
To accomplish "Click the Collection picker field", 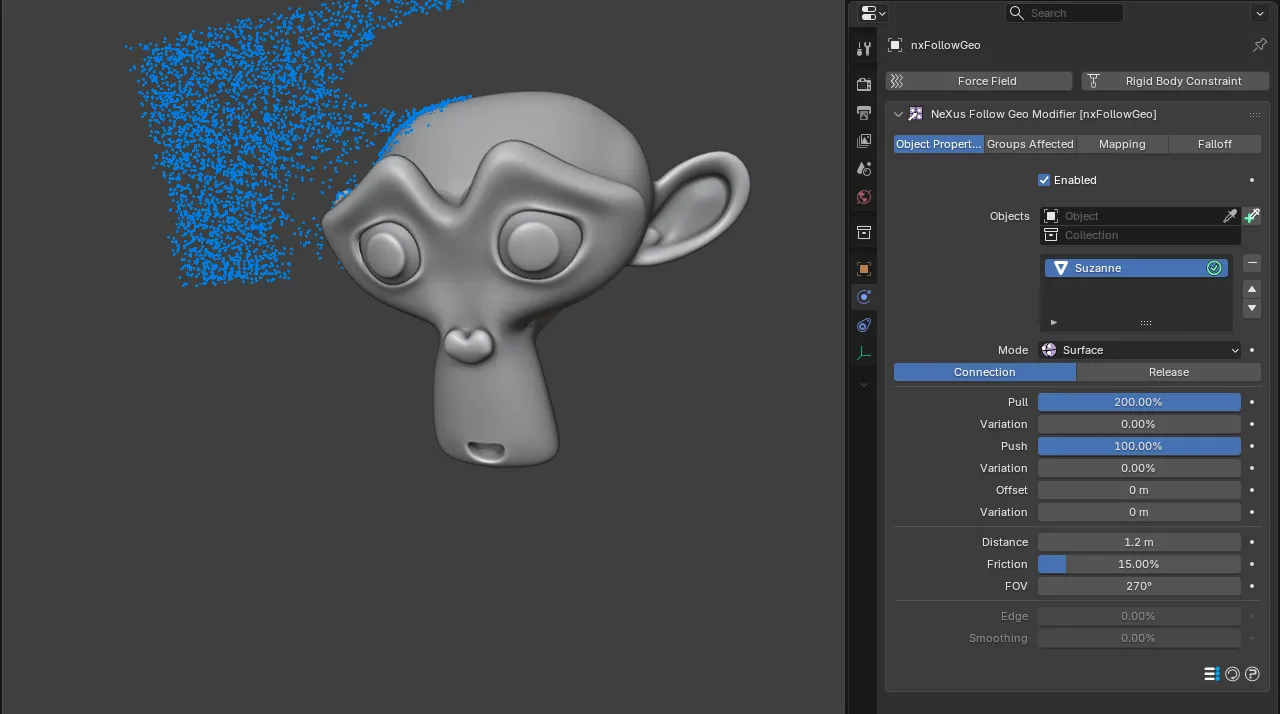I will coord(1139,235).
